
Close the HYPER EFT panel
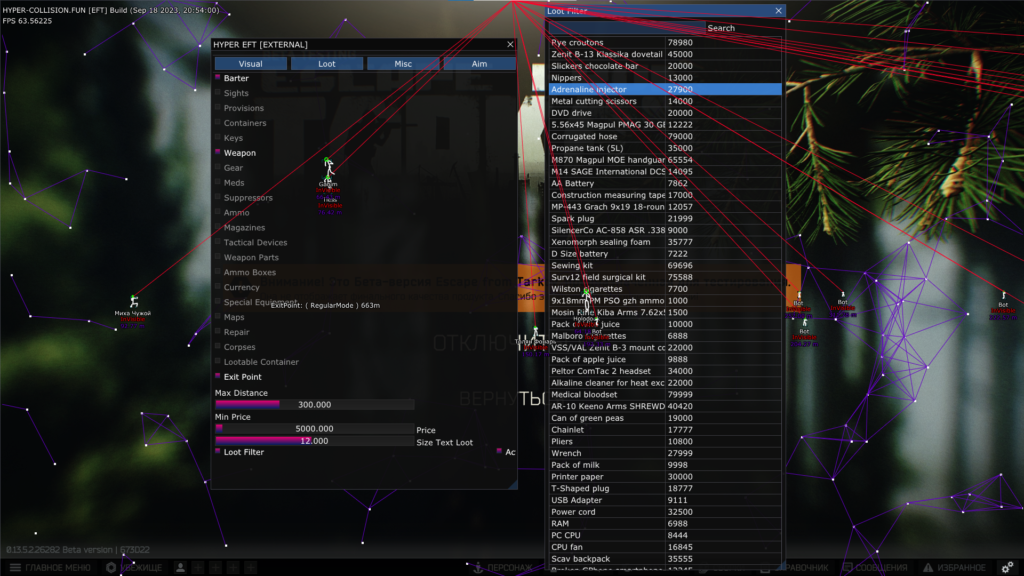pyautogui.click(x=510, y=45)
